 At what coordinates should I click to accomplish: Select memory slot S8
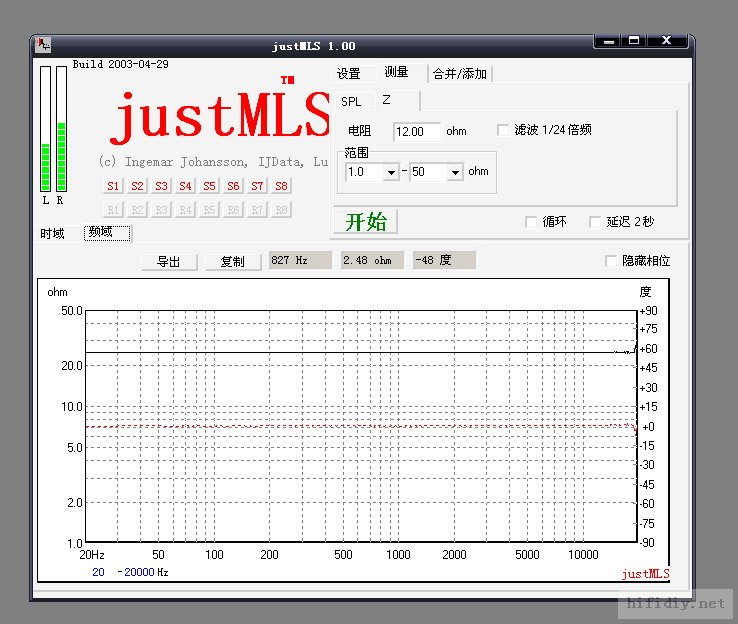[x=281, y=186]
